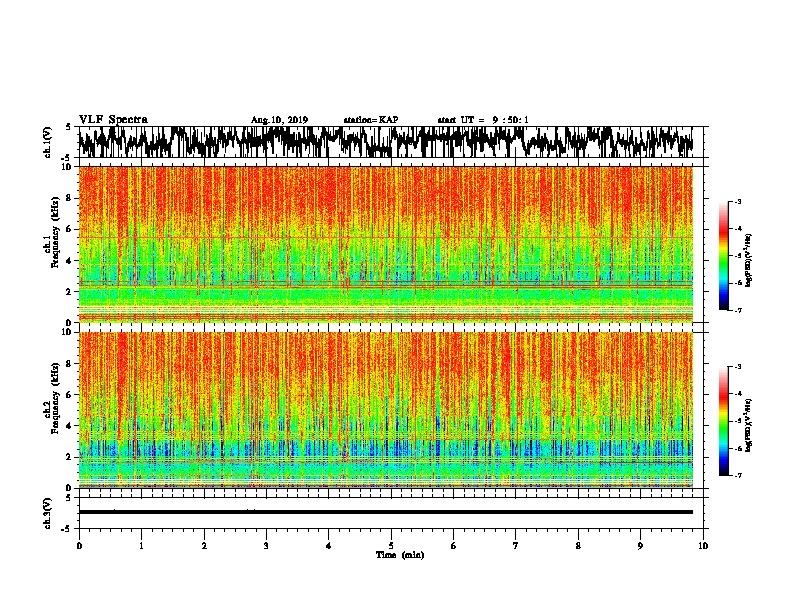
Task: Click time axis tick label '4'
Action: tap(329, 546)
